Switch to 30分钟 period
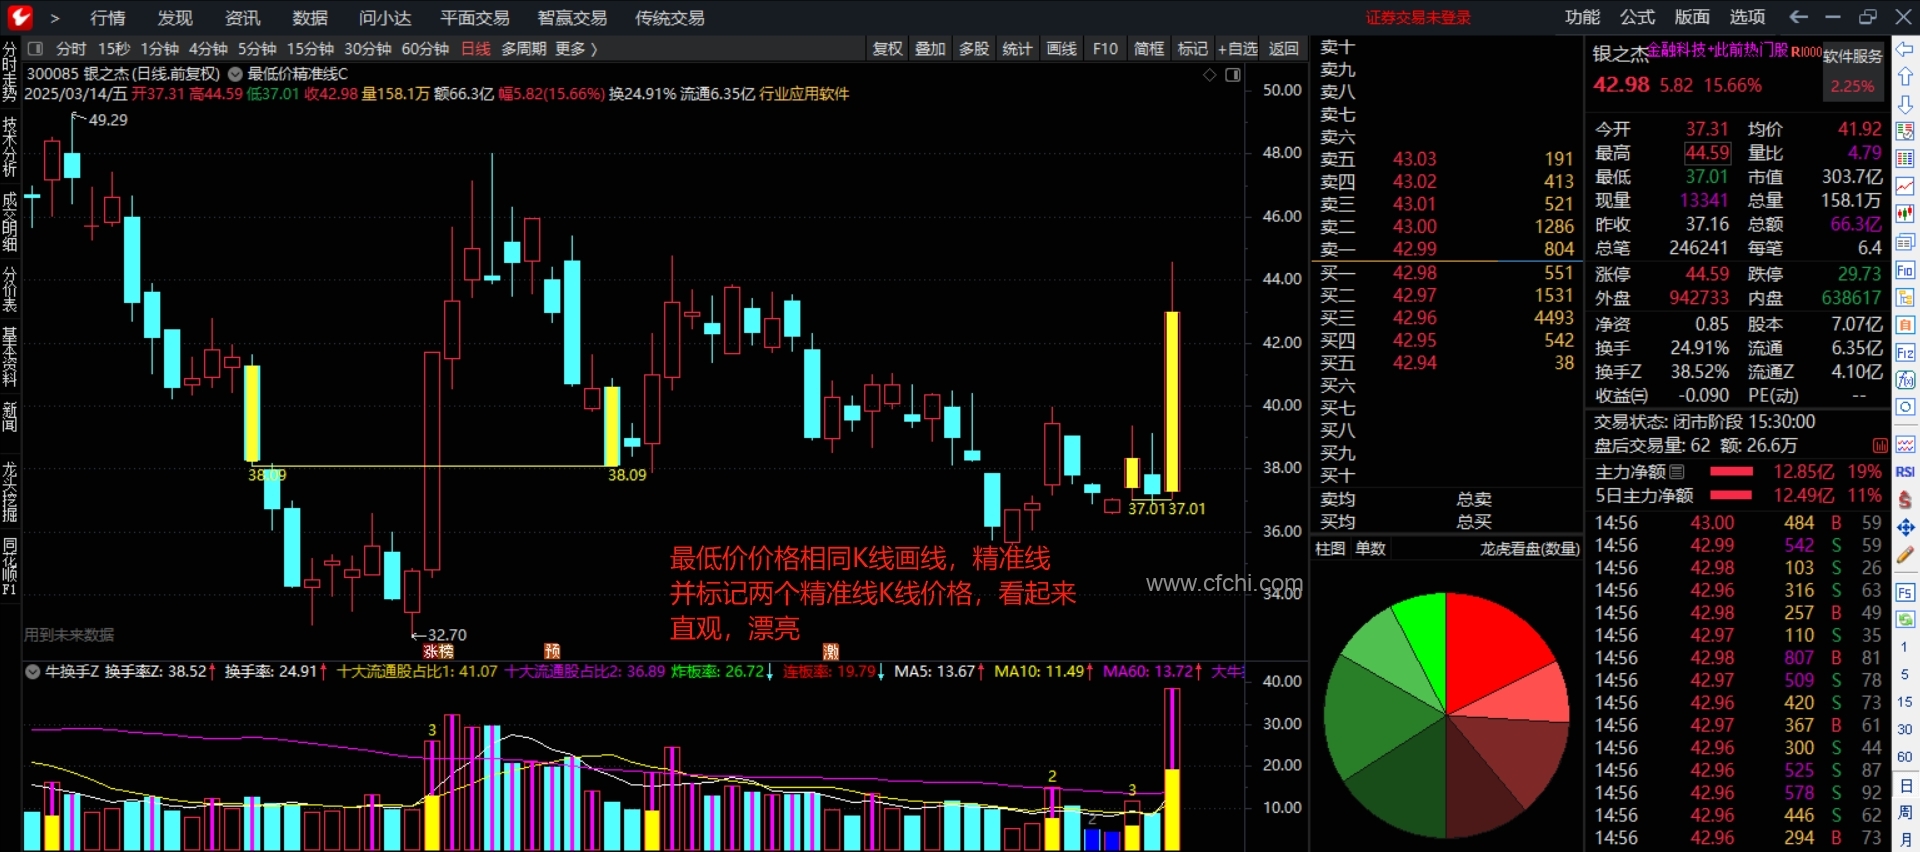 point(367,48)
